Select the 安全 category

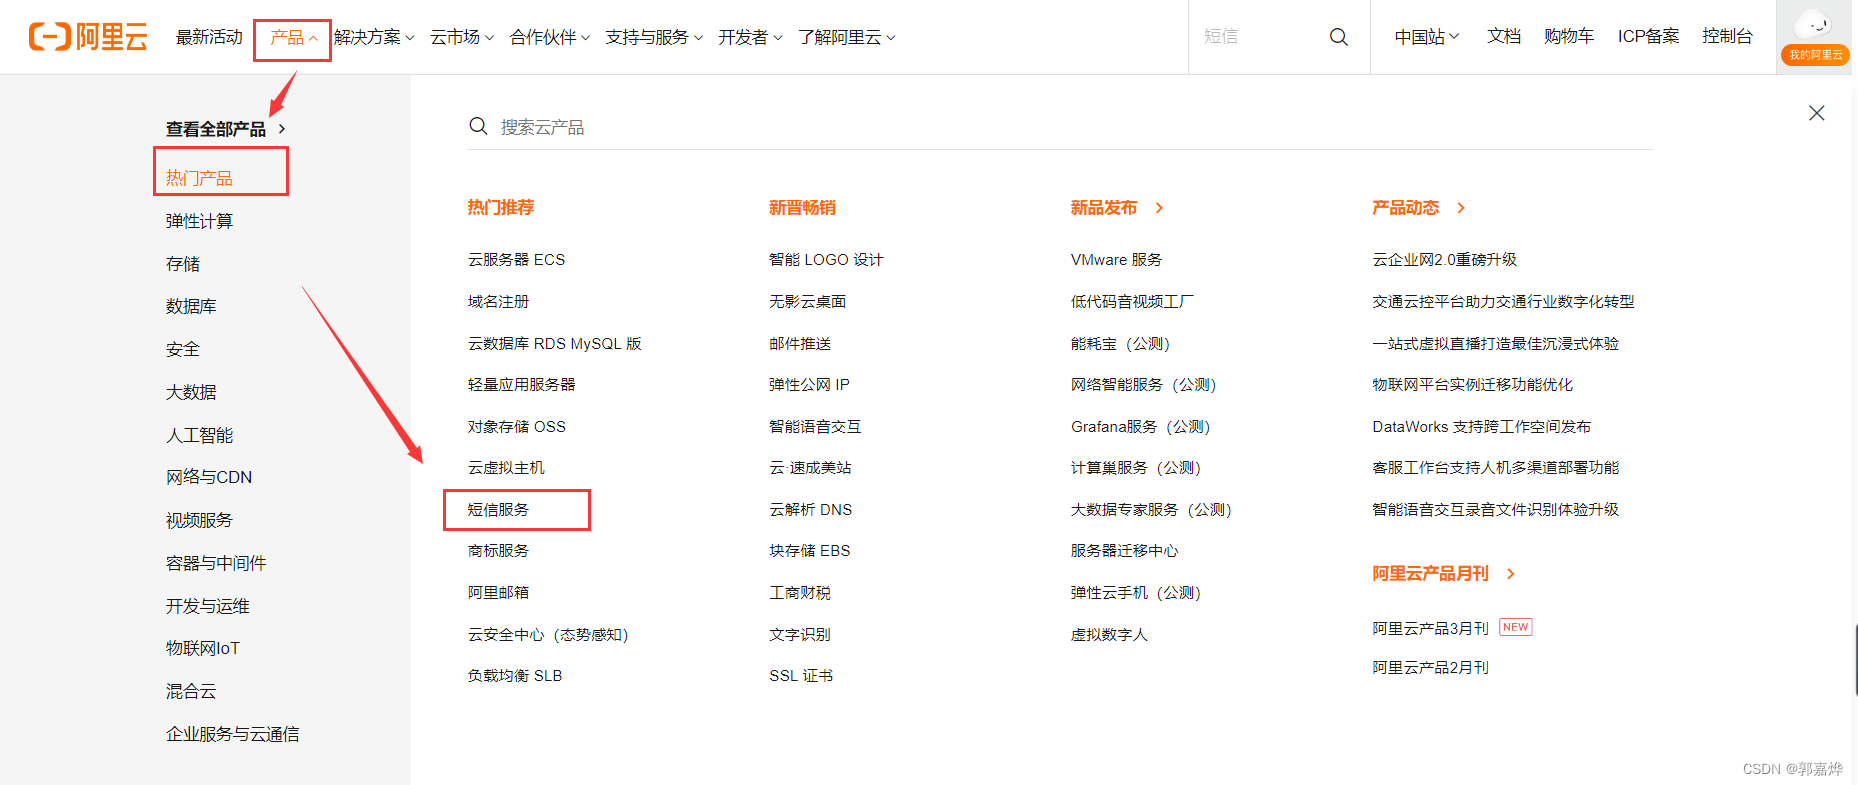[183, 349]
